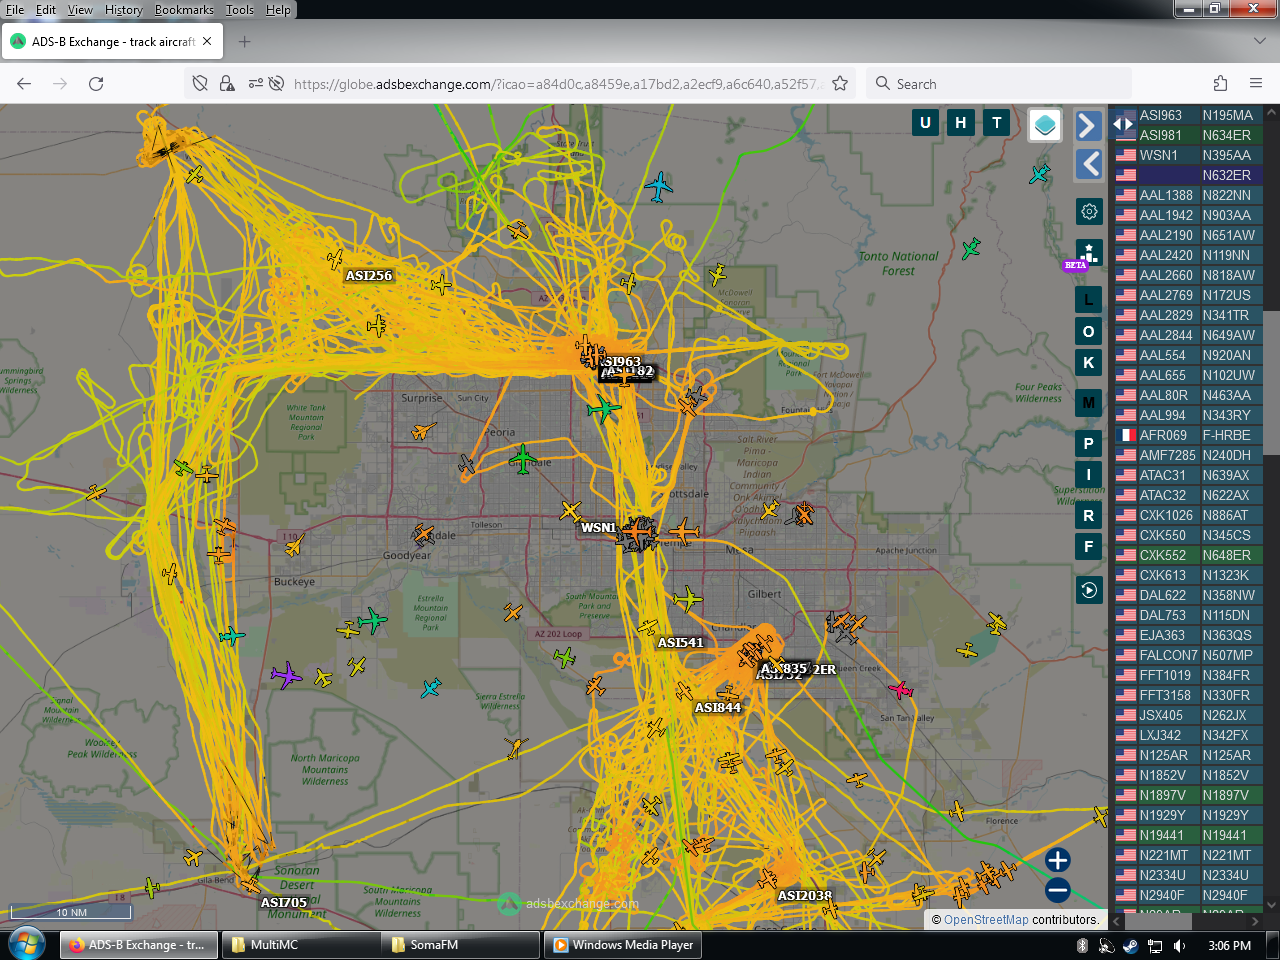
Task: Open a new browser tab
Action: tap(245, 42)
